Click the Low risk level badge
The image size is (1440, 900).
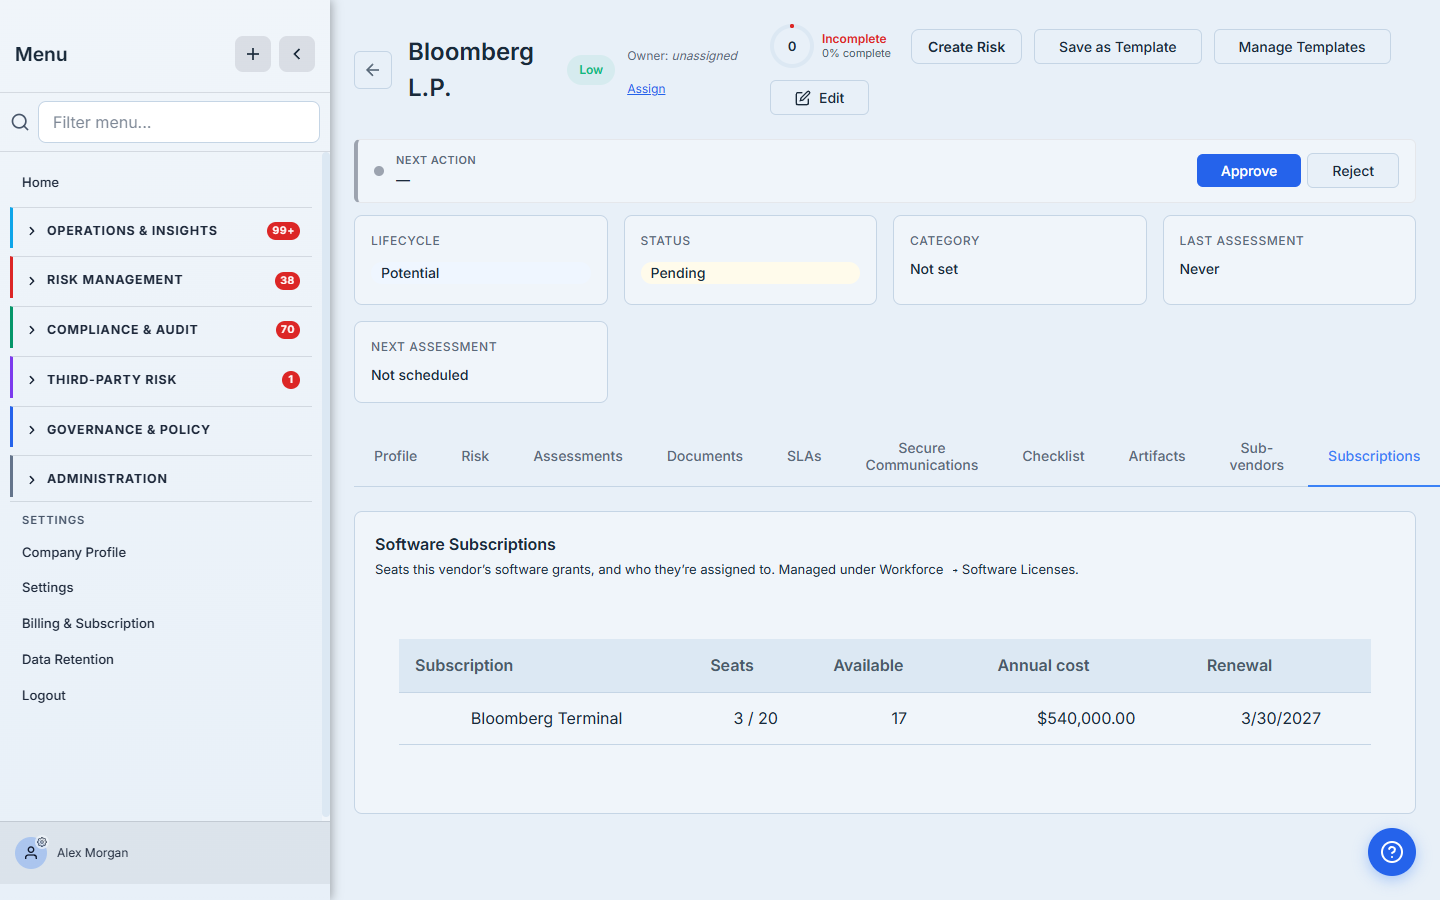(x=591, y=70)
